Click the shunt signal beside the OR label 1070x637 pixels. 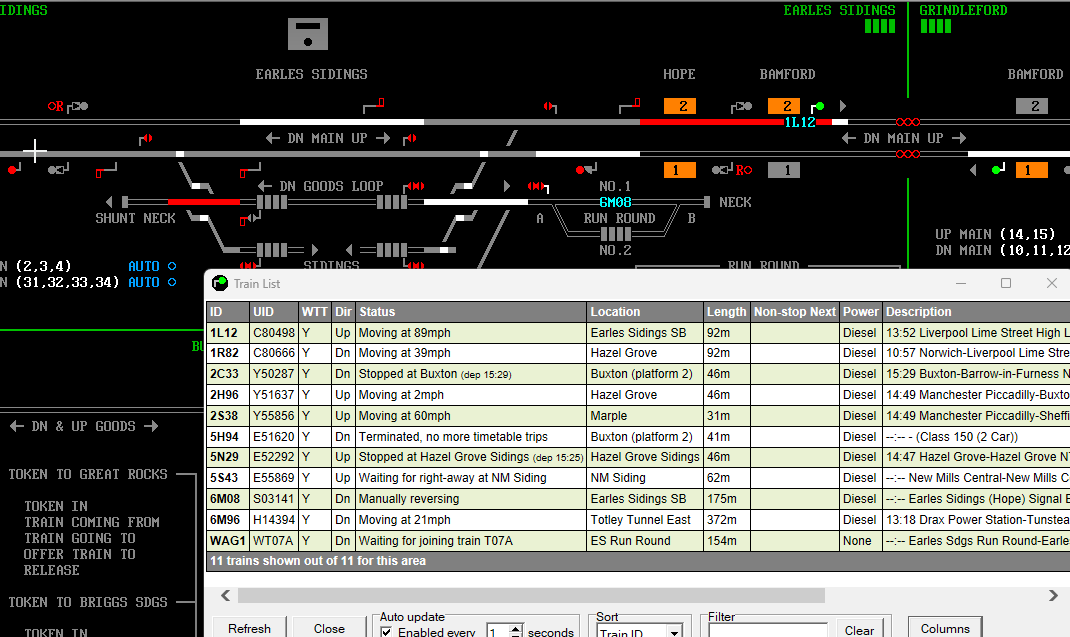78,107
